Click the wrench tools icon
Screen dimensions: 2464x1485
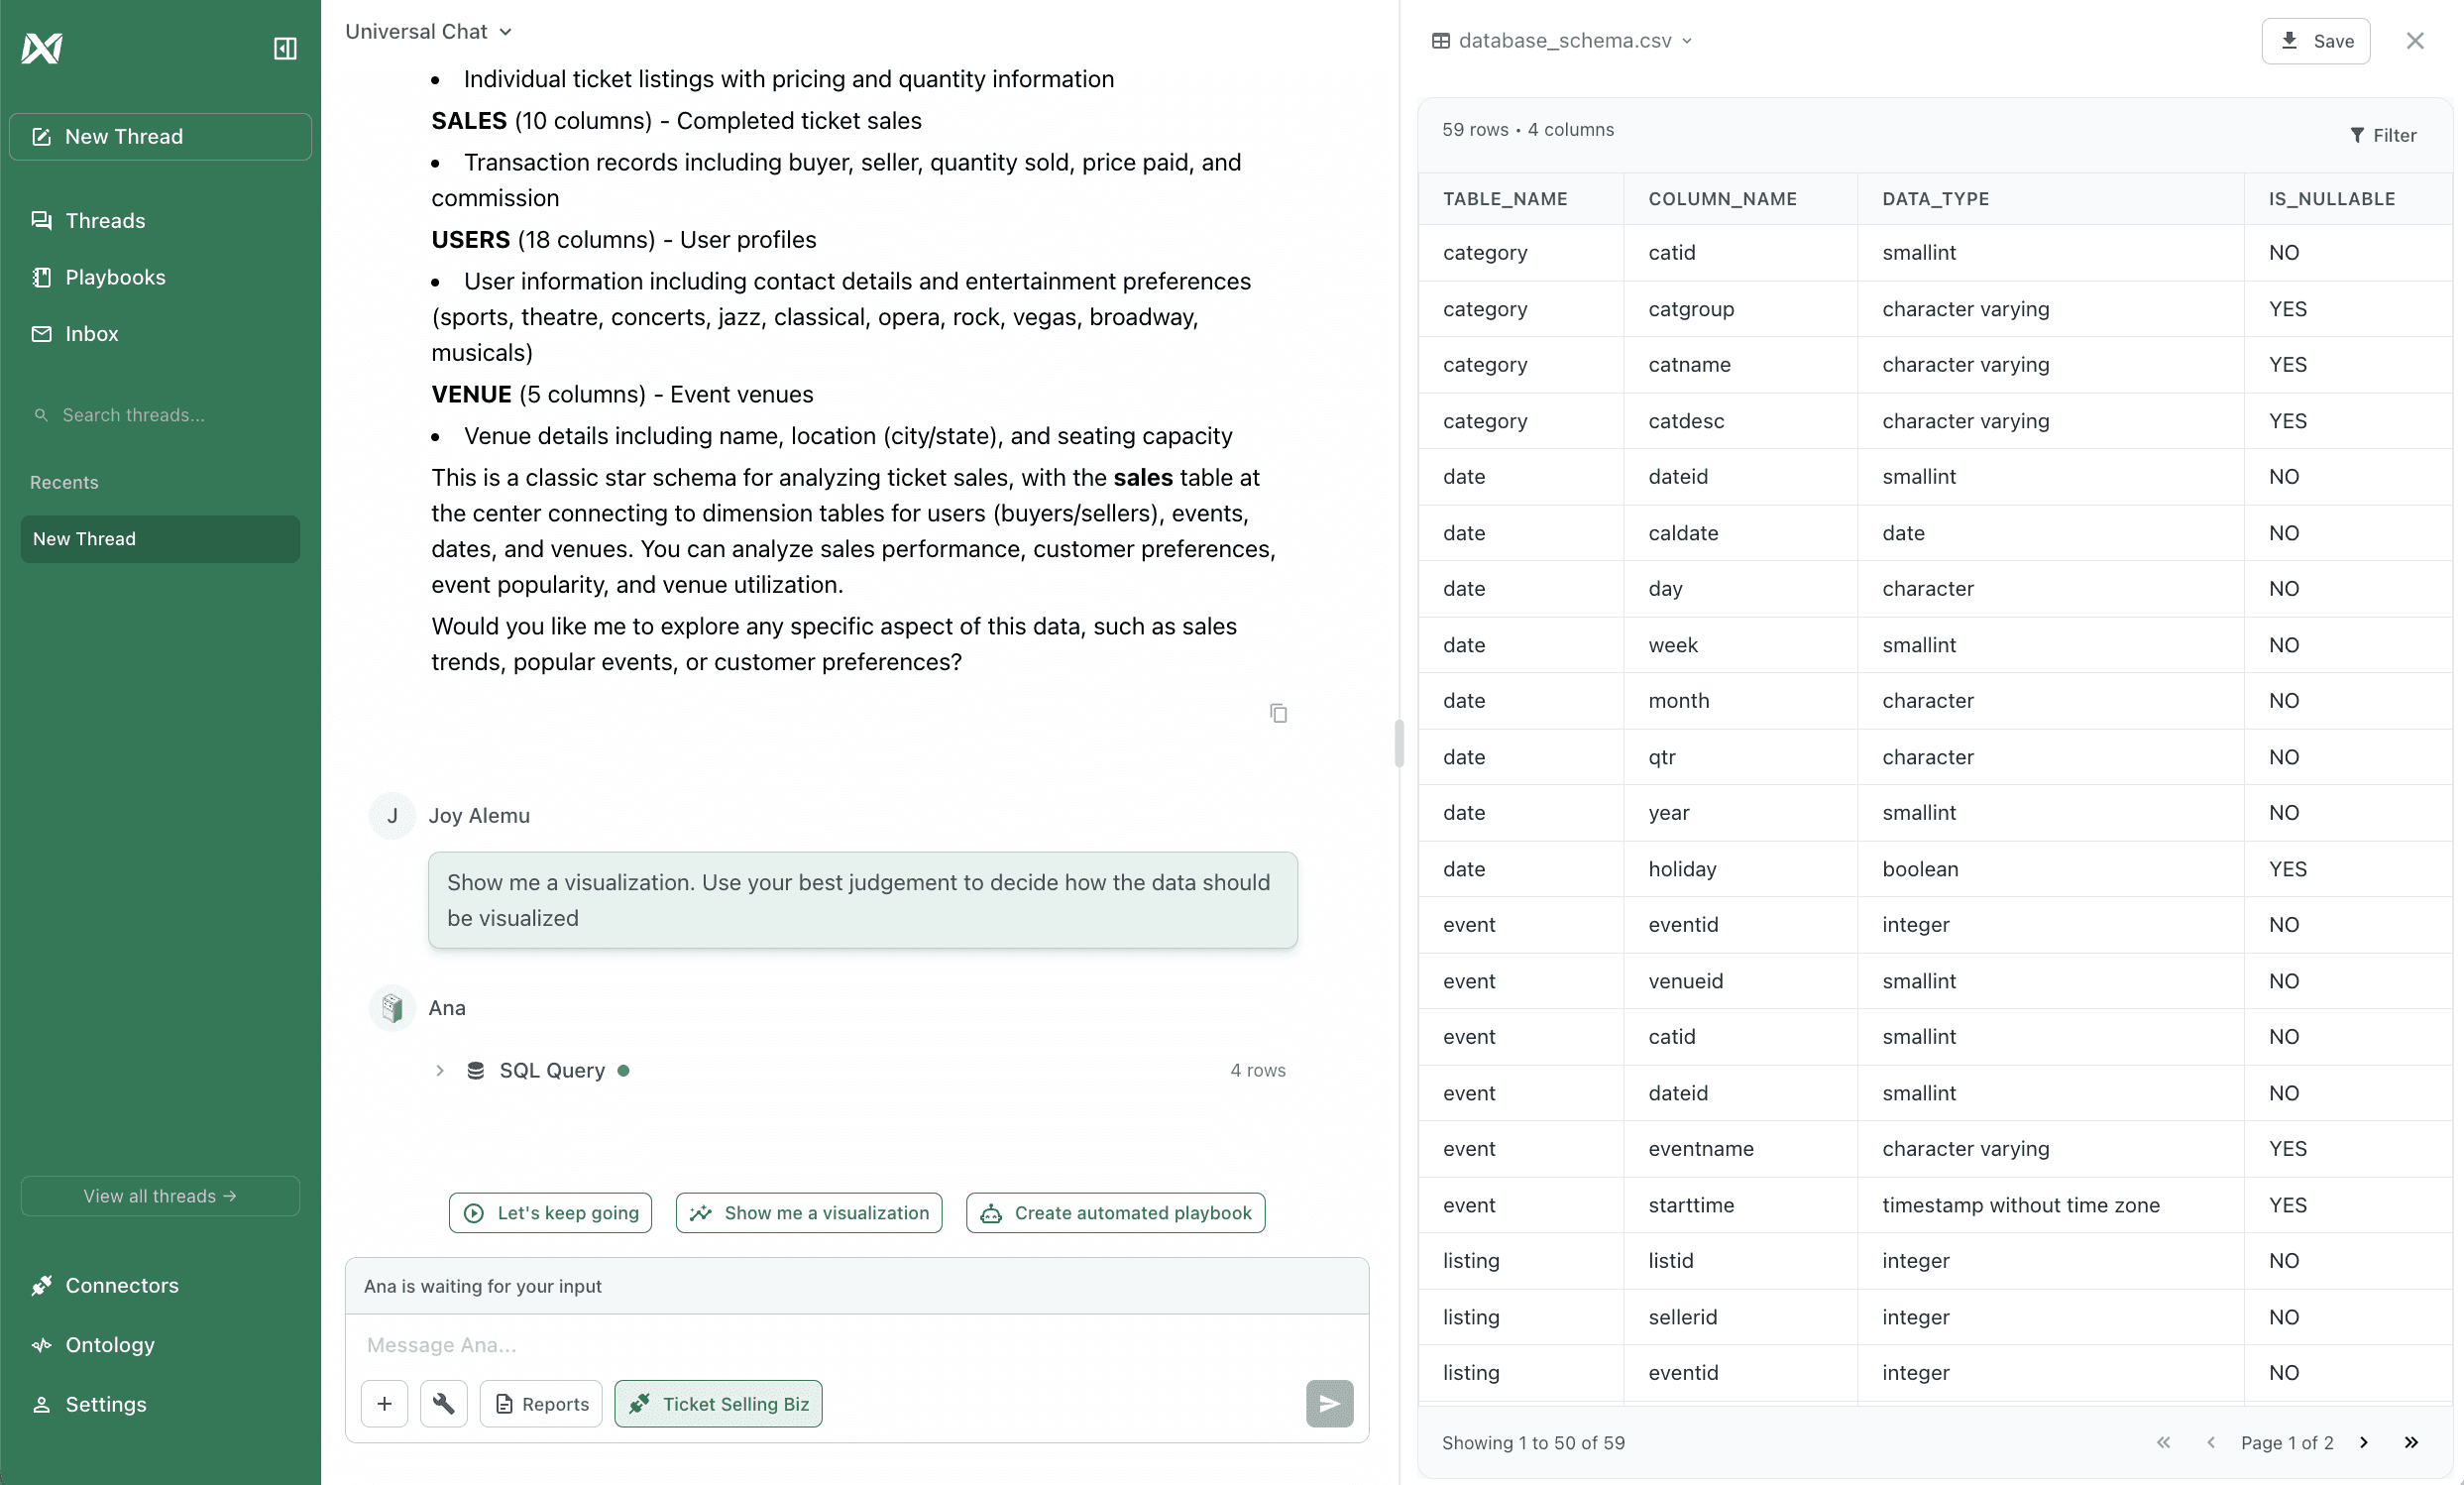(x=443, y=1403)
